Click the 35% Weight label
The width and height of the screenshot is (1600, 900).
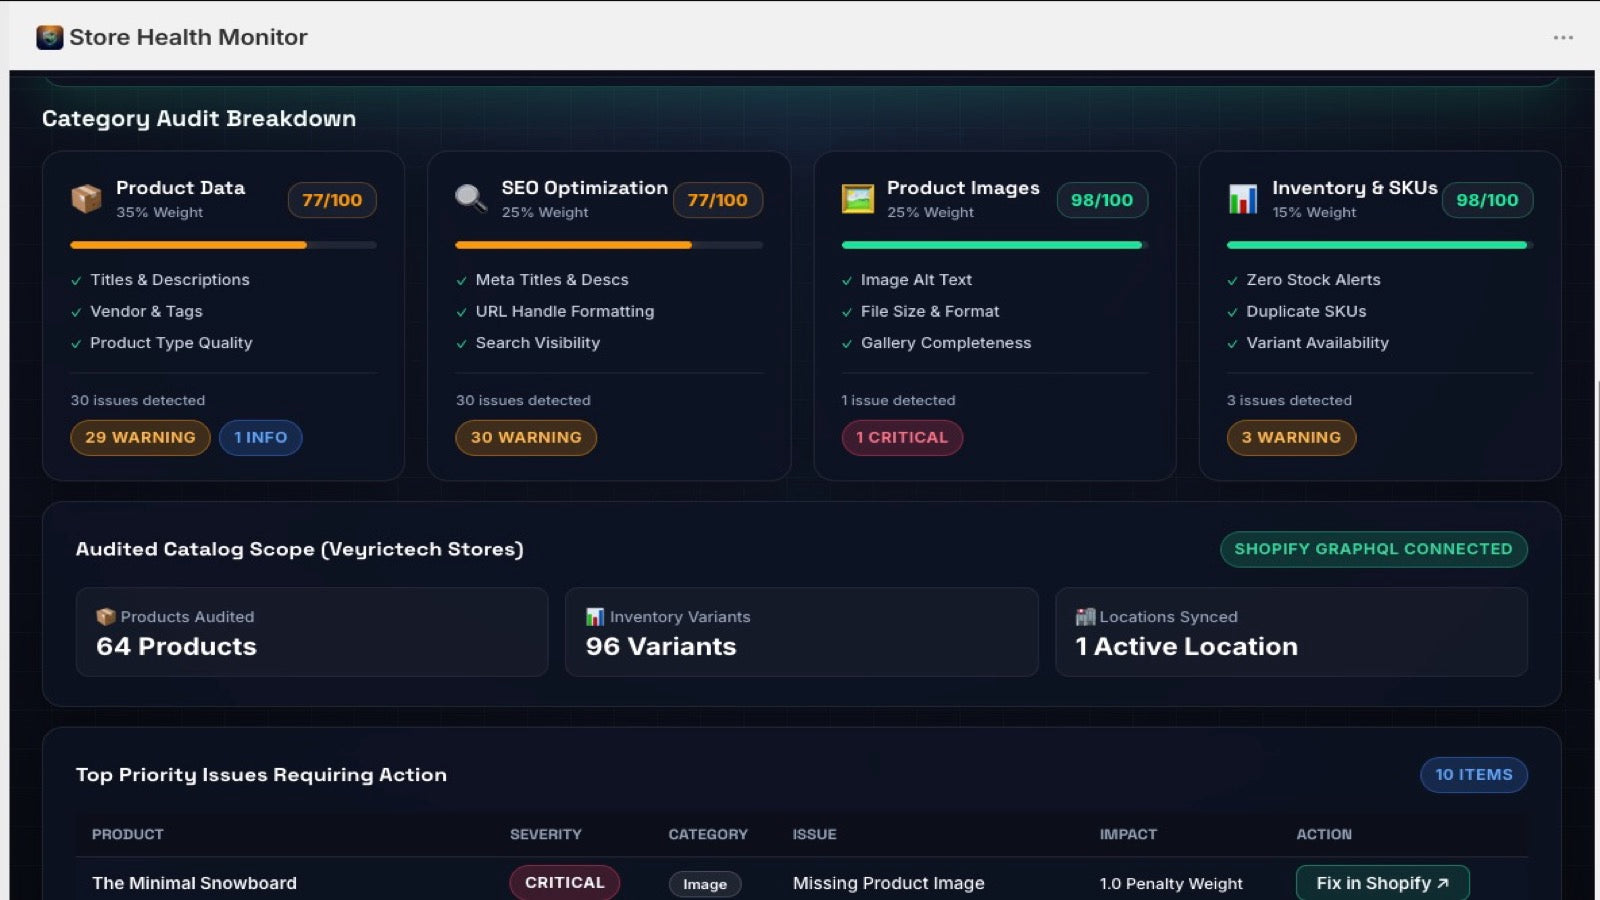pyautogui.click(x=159, y=213)
